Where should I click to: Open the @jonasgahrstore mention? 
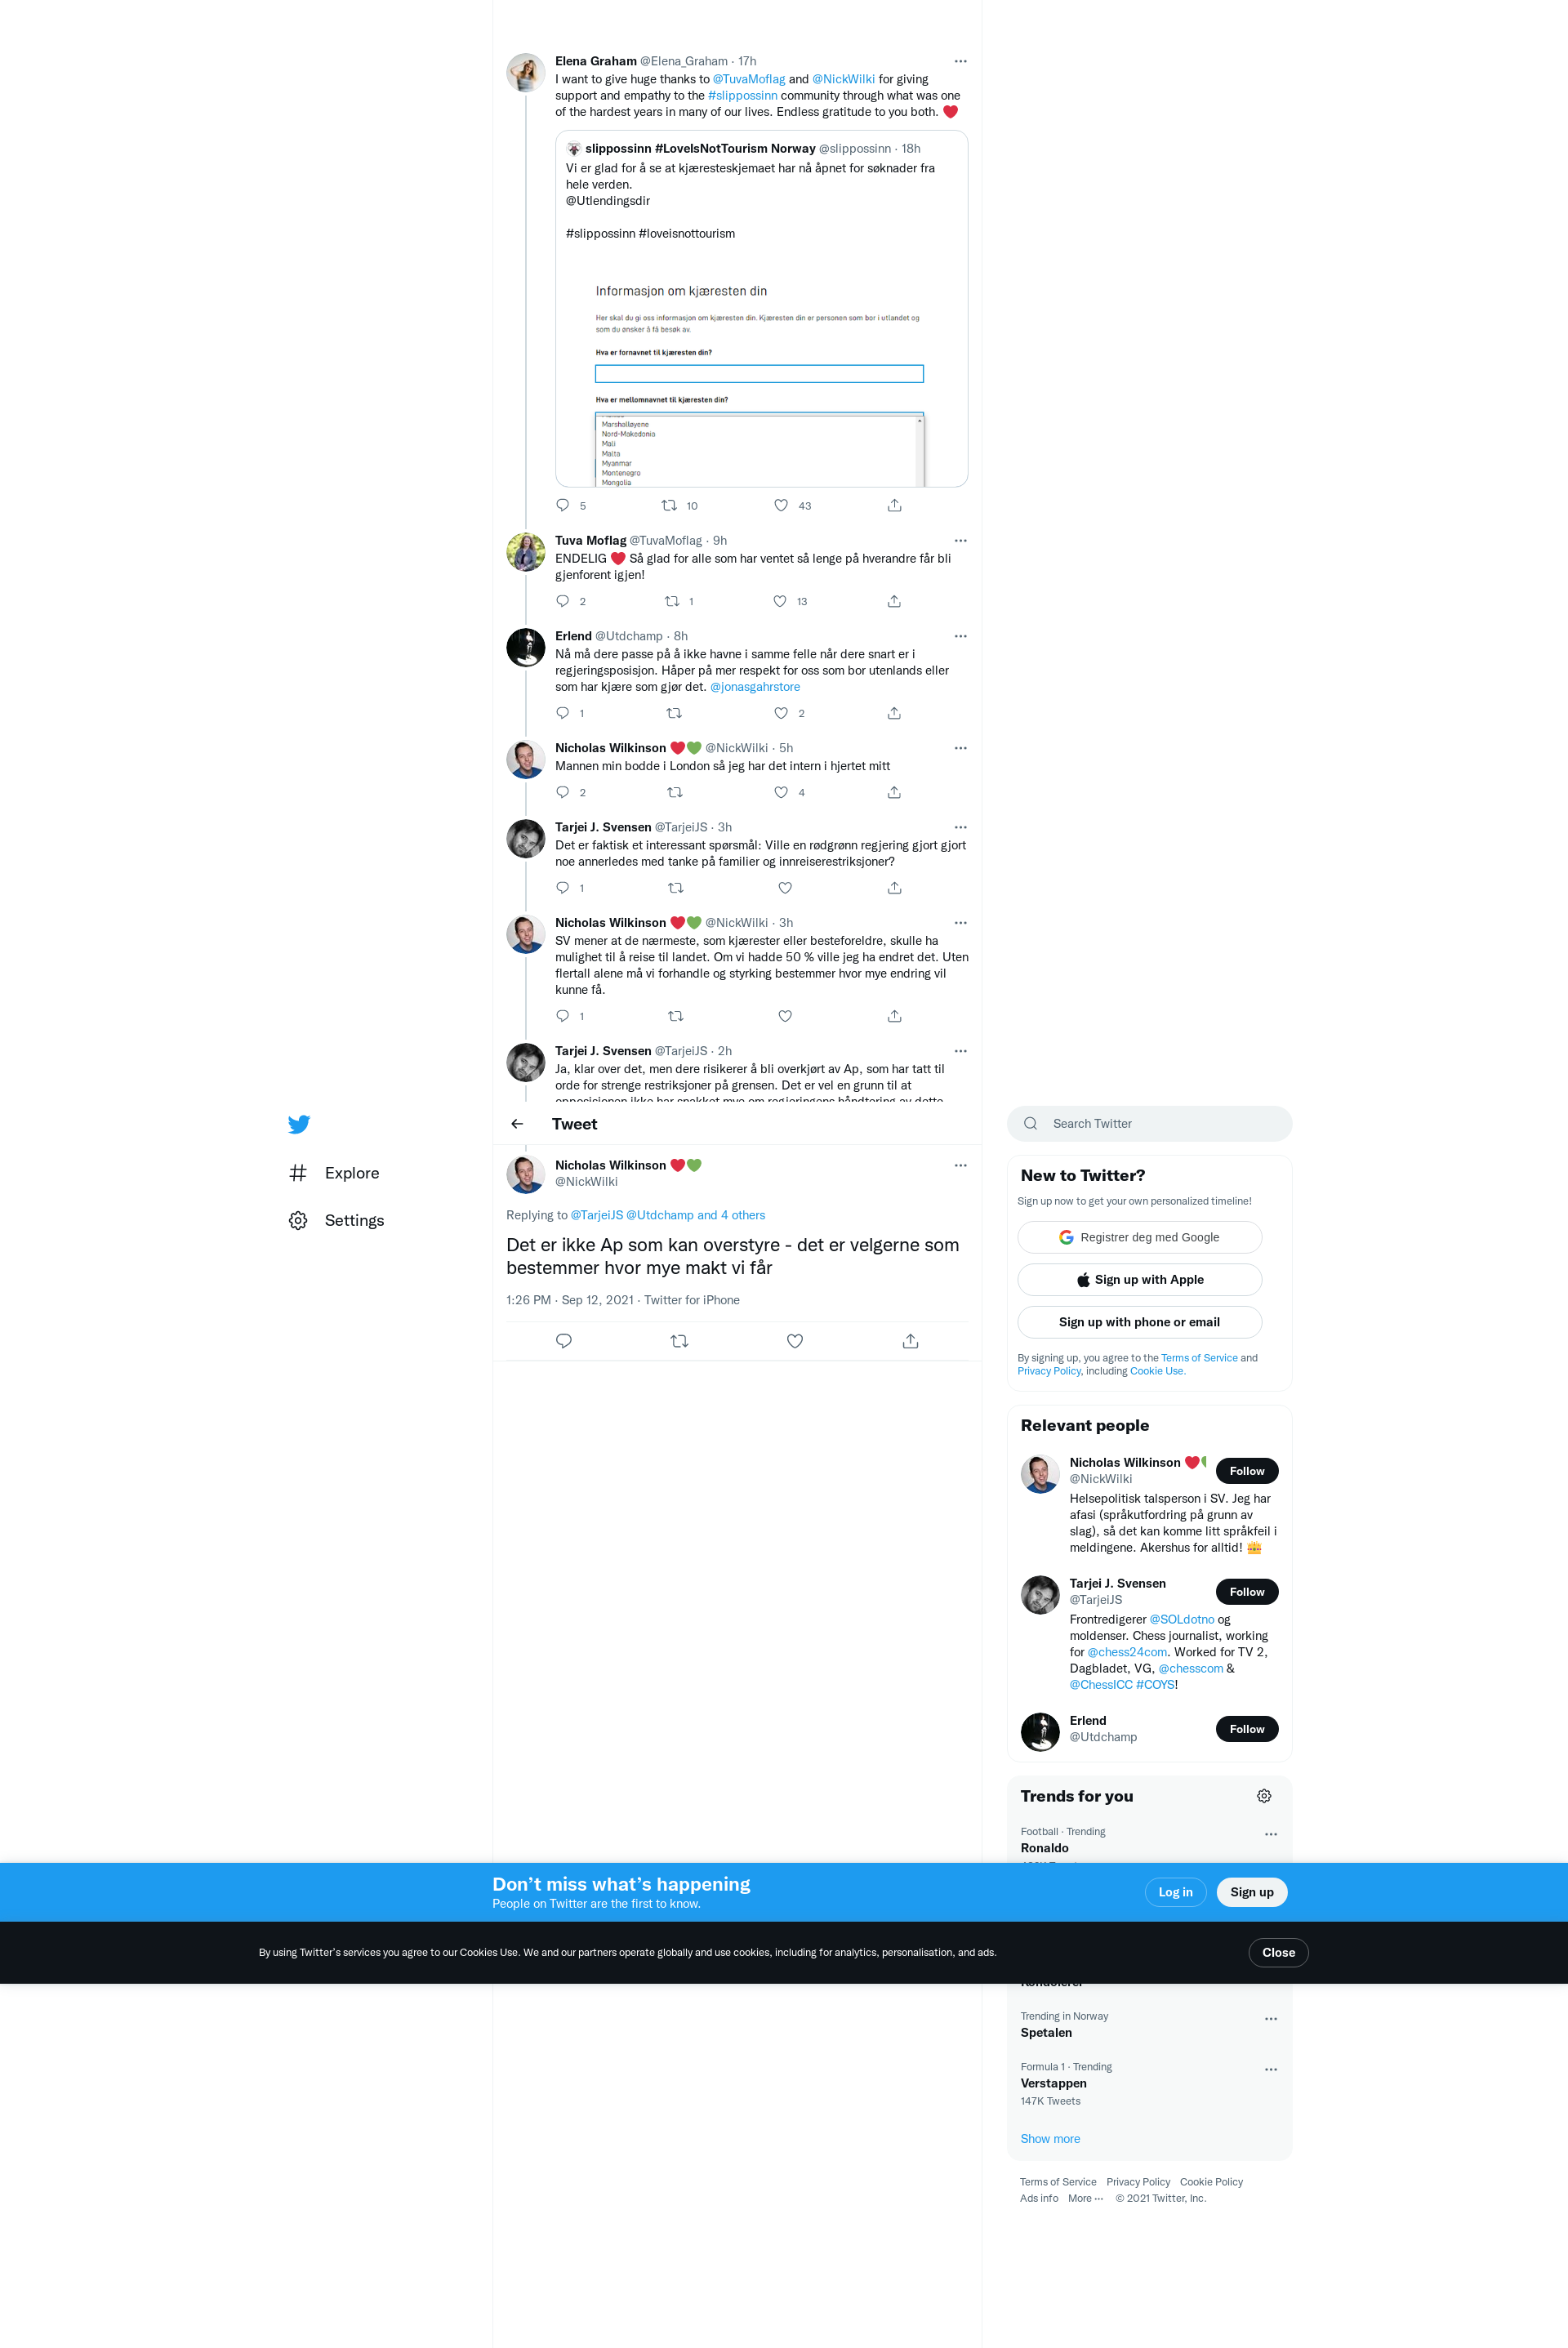[755, 687]
